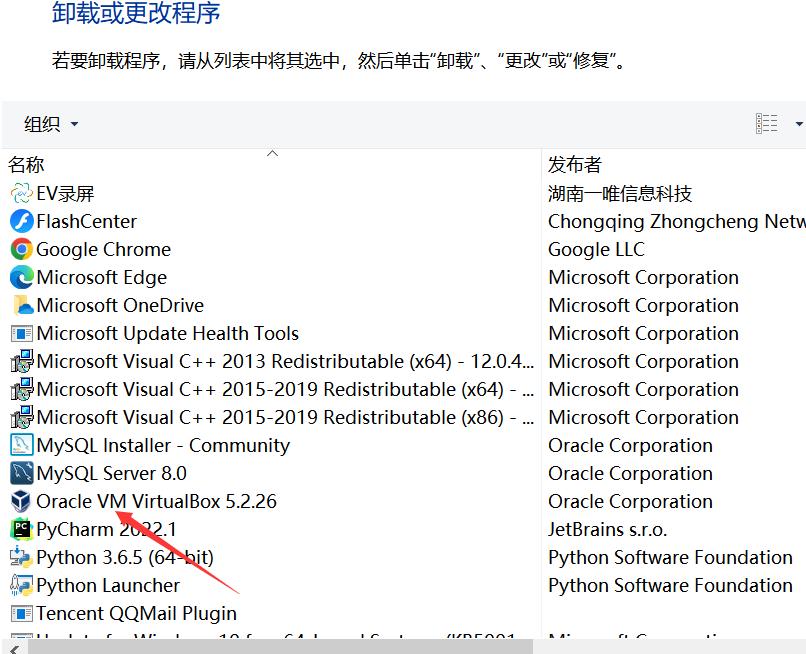
Task: Click the PyCharm 2022.1 application icon
Action: pos(22,529)
